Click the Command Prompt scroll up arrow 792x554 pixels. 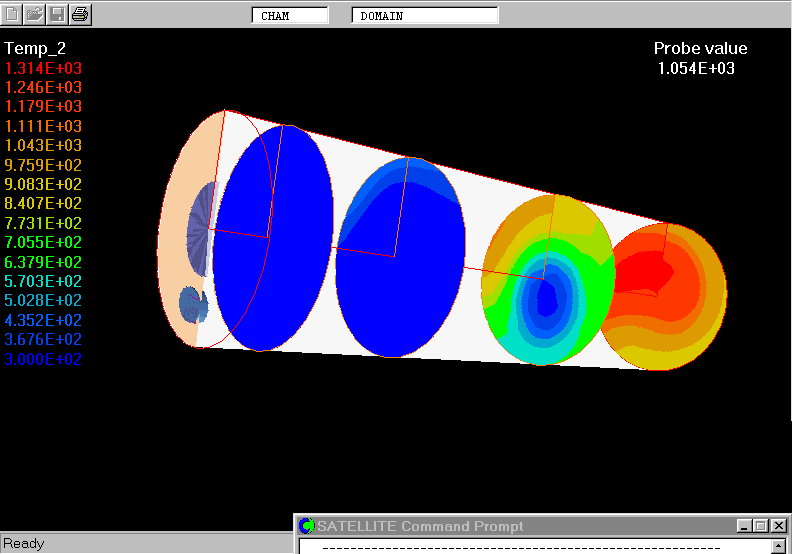click(780, 546)
